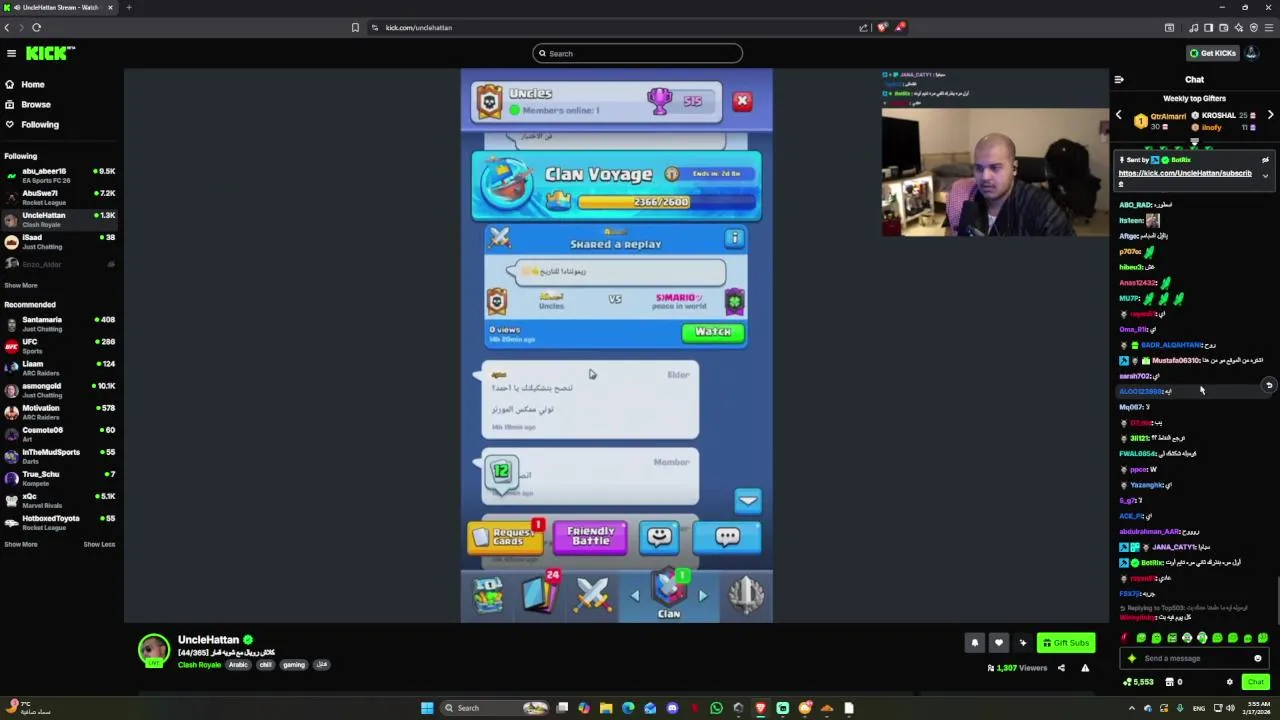Collapse the chat panel
The width and height of the screenshot is (1280, 720).
click(x=1119, y=79)
